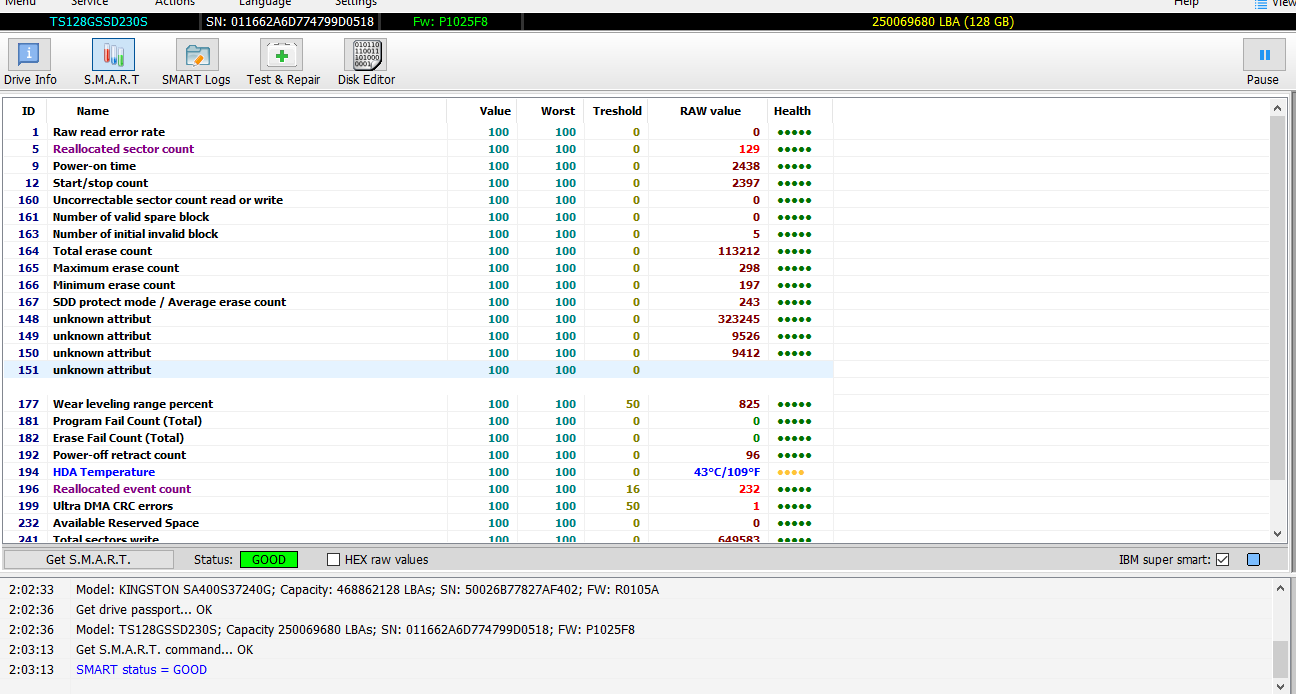Select the Program Fail Count (Total) row

[x=418, y=421]
